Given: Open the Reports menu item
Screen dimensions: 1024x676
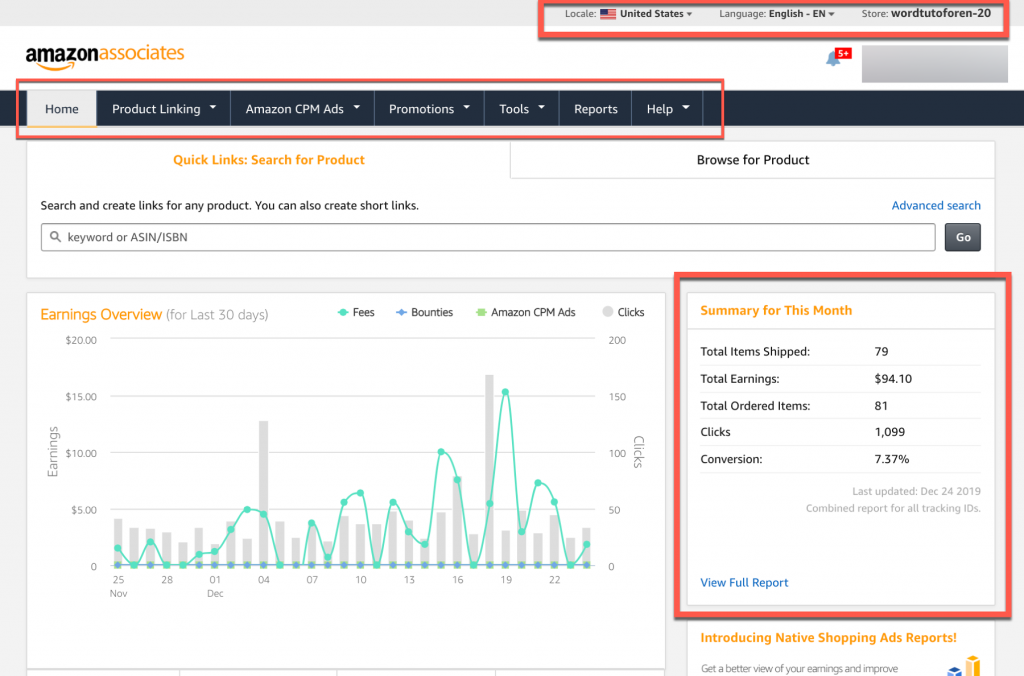Looking at the screenshot, I should coord(595,109).
